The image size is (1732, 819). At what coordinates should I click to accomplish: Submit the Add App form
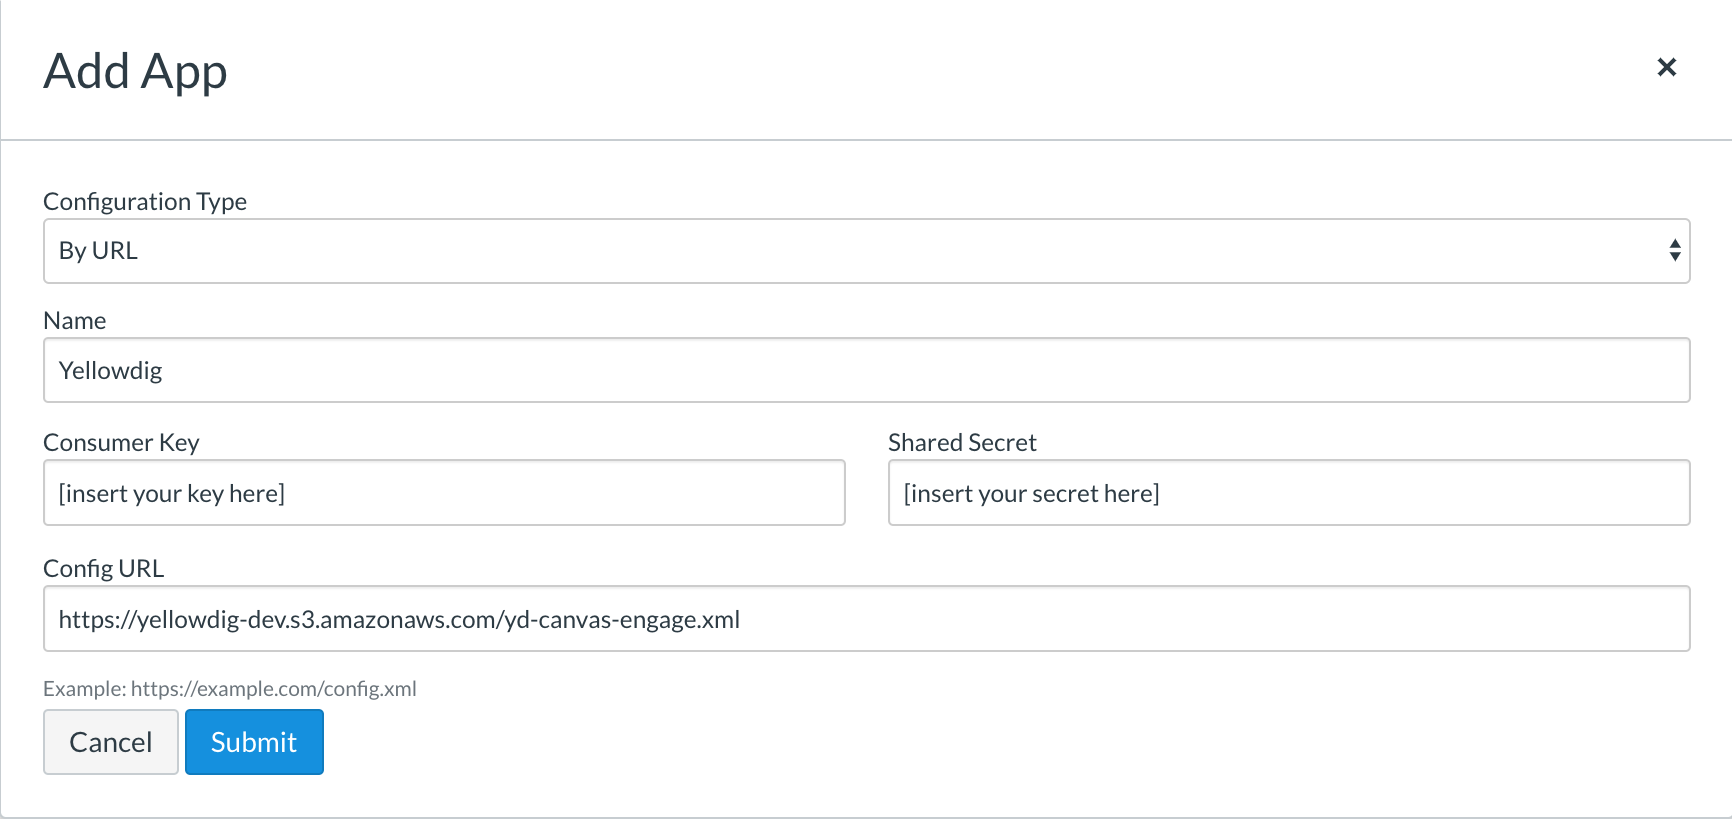point(254,742)
